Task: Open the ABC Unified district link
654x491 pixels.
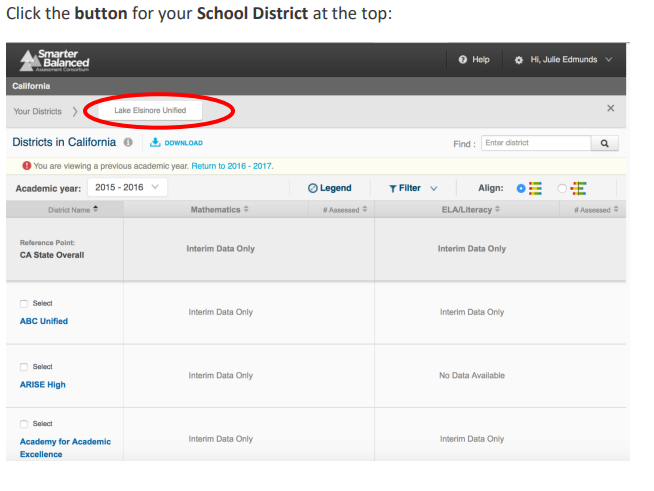Action: tap(44, 321)
